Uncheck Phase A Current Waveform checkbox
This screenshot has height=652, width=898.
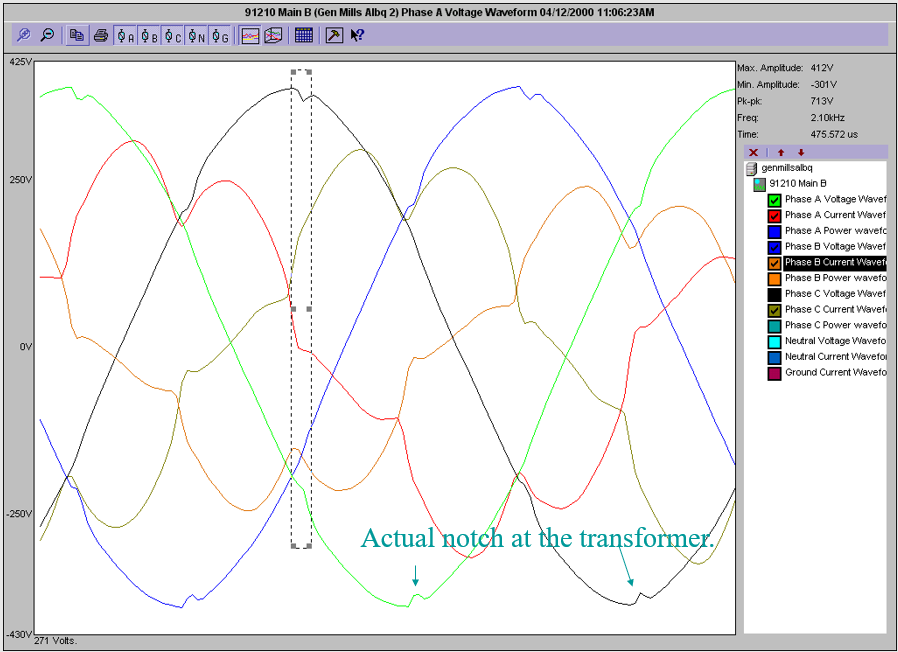pos(774,216)
